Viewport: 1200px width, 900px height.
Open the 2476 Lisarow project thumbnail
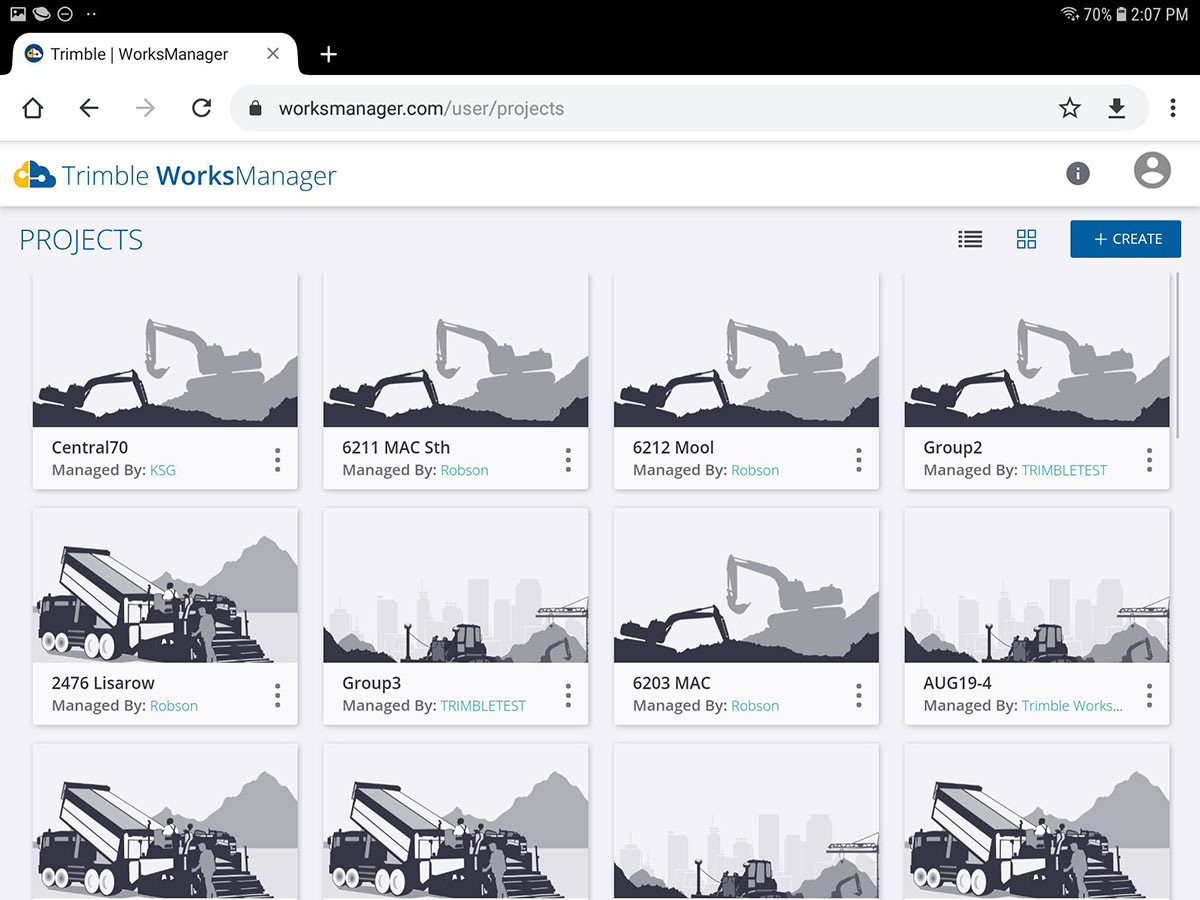click(165, 585)
